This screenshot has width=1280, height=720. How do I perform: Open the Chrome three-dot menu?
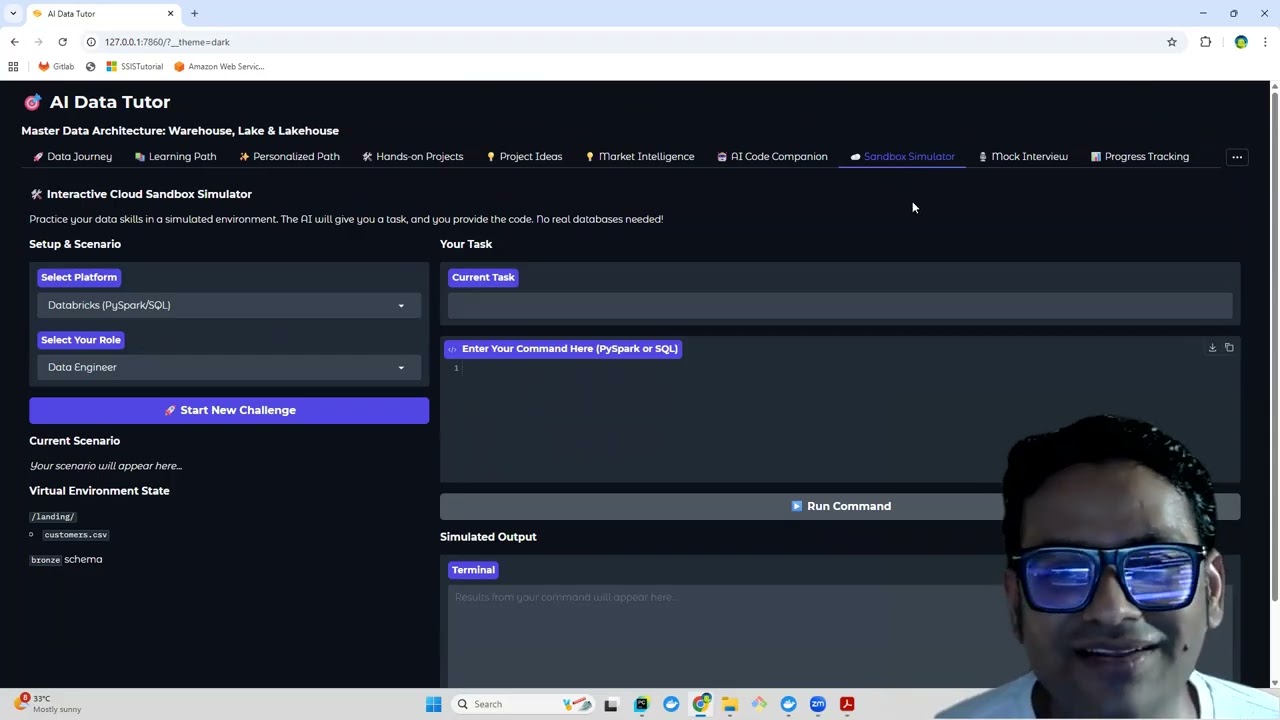tap(1265, 42)
